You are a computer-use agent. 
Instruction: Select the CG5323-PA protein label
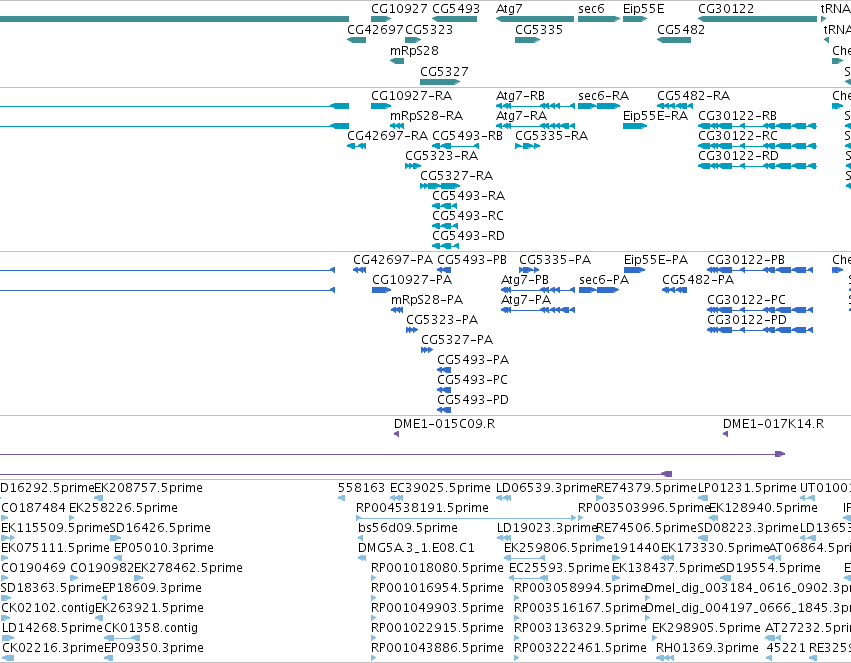442,320
